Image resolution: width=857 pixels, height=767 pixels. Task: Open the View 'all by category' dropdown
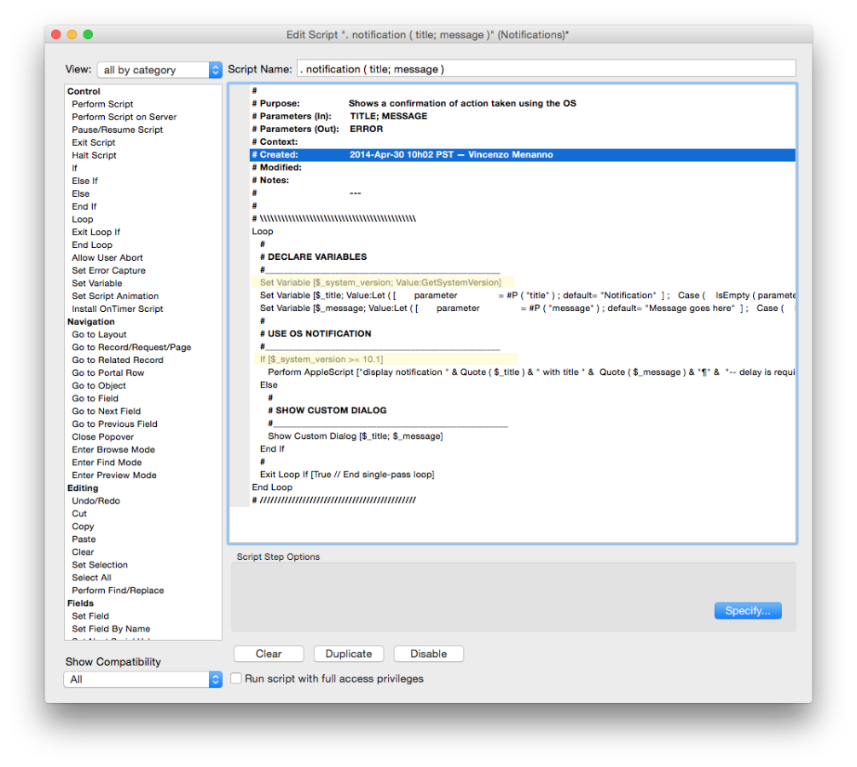(x=160, y=70)
